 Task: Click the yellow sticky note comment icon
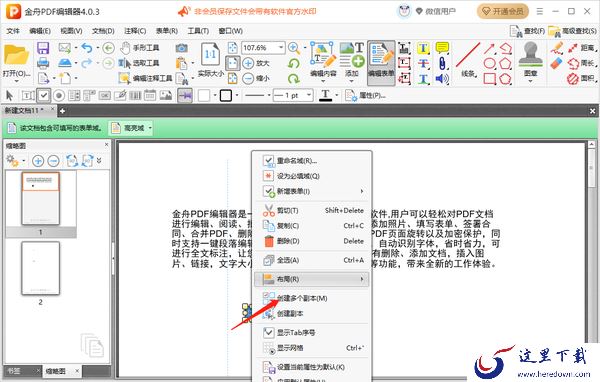(x=442, y=48)
